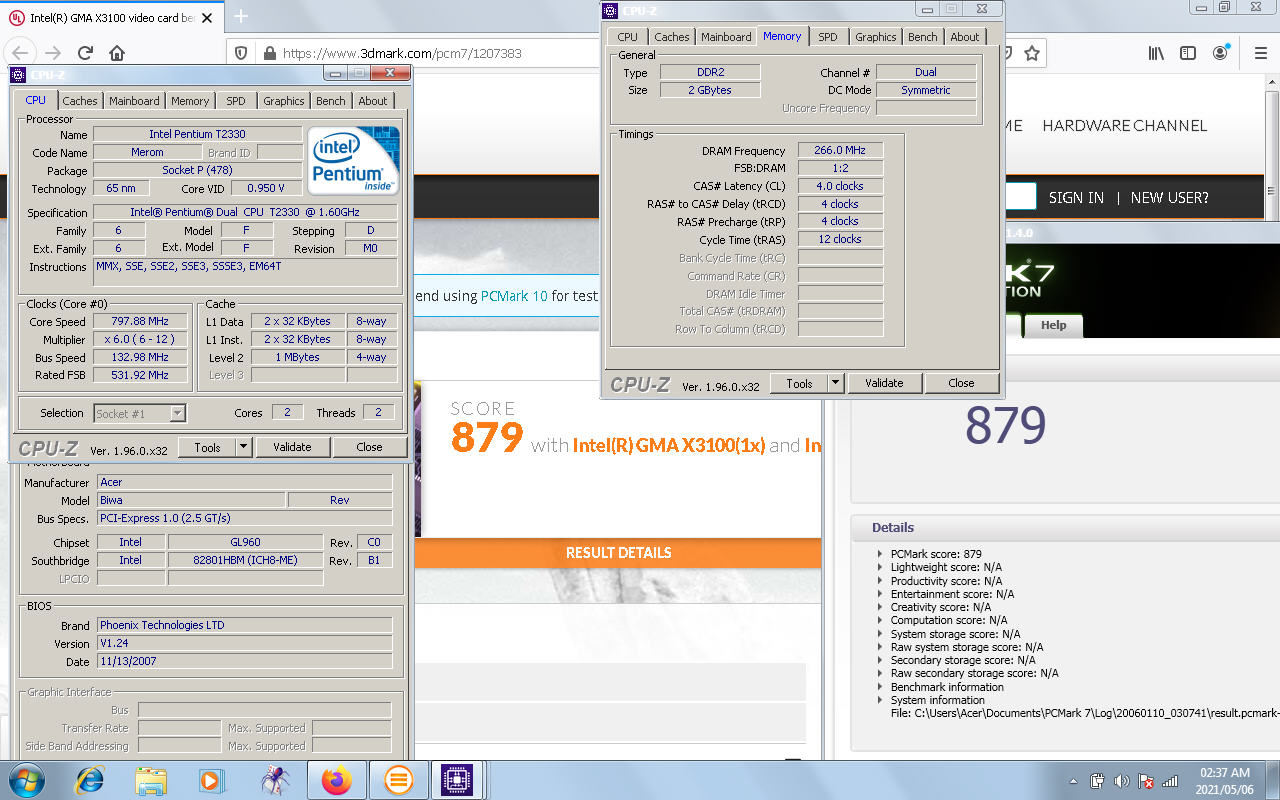Open the Socket #1 selection dropdown
Screen dimensions: 1280x800
(x=140, y=413)
